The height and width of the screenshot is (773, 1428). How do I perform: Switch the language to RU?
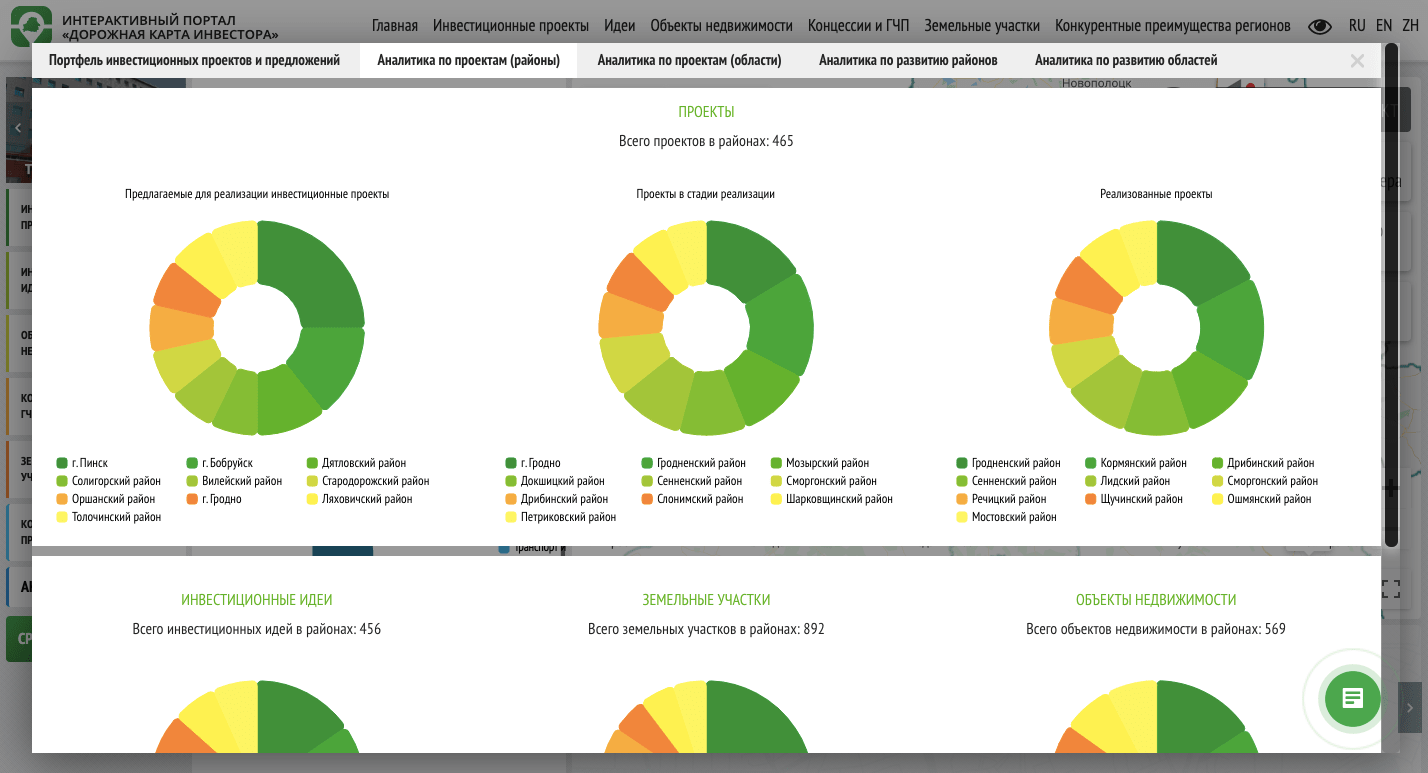point(1357,26)
